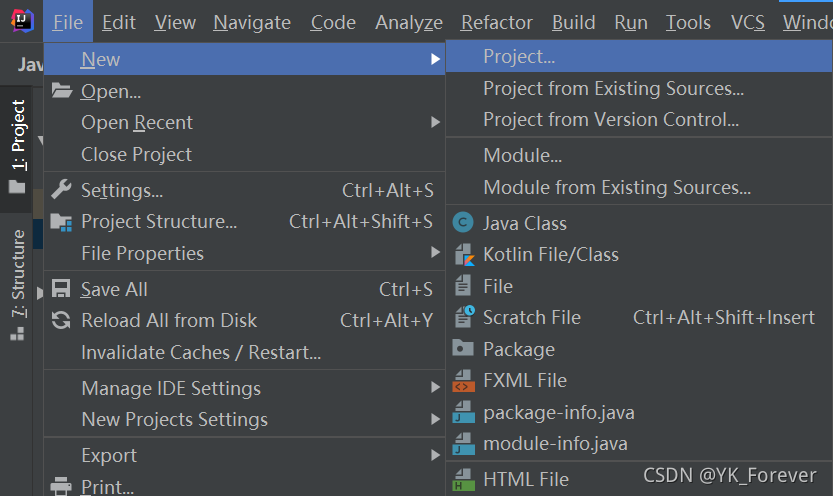833x496 pixels.
Task: Click the Reload All from Disk icon
Action: (61, 321)
